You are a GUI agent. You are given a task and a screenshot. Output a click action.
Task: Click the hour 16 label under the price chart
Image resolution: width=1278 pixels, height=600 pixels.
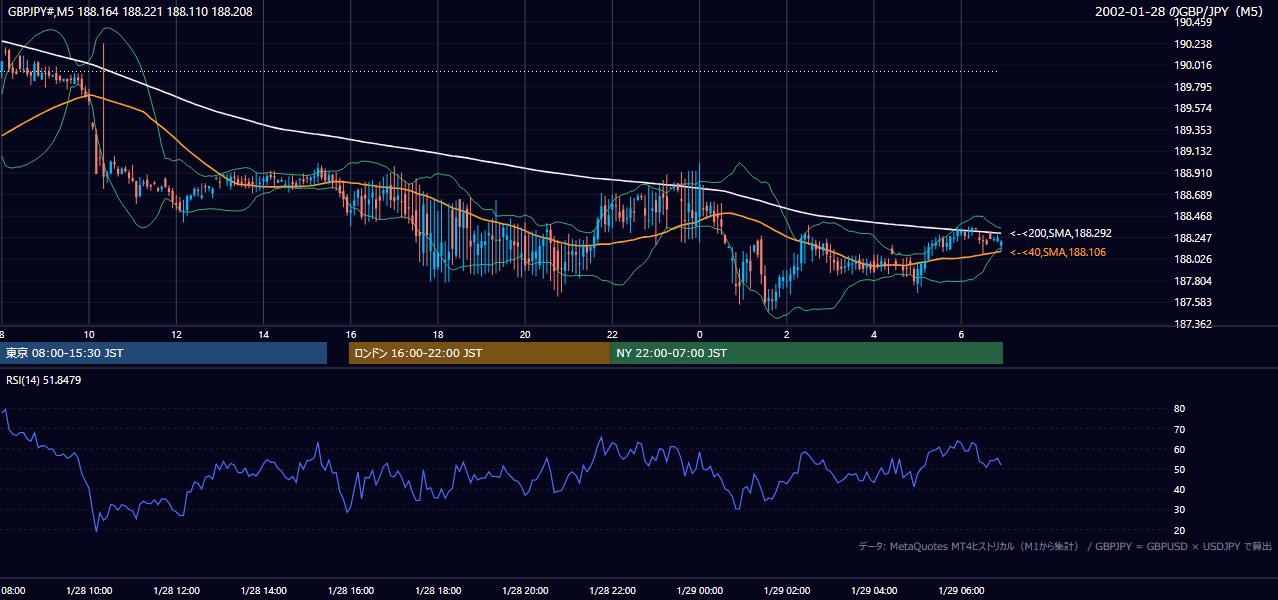[x=351, y=334]
